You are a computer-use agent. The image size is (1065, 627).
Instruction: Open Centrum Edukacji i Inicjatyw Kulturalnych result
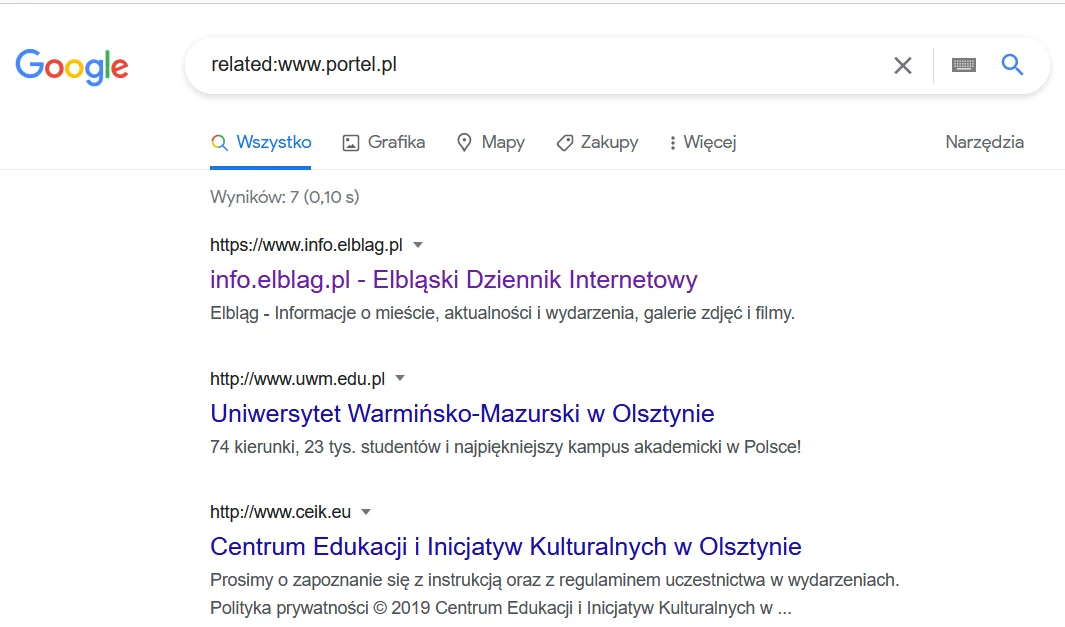(505, 547)
